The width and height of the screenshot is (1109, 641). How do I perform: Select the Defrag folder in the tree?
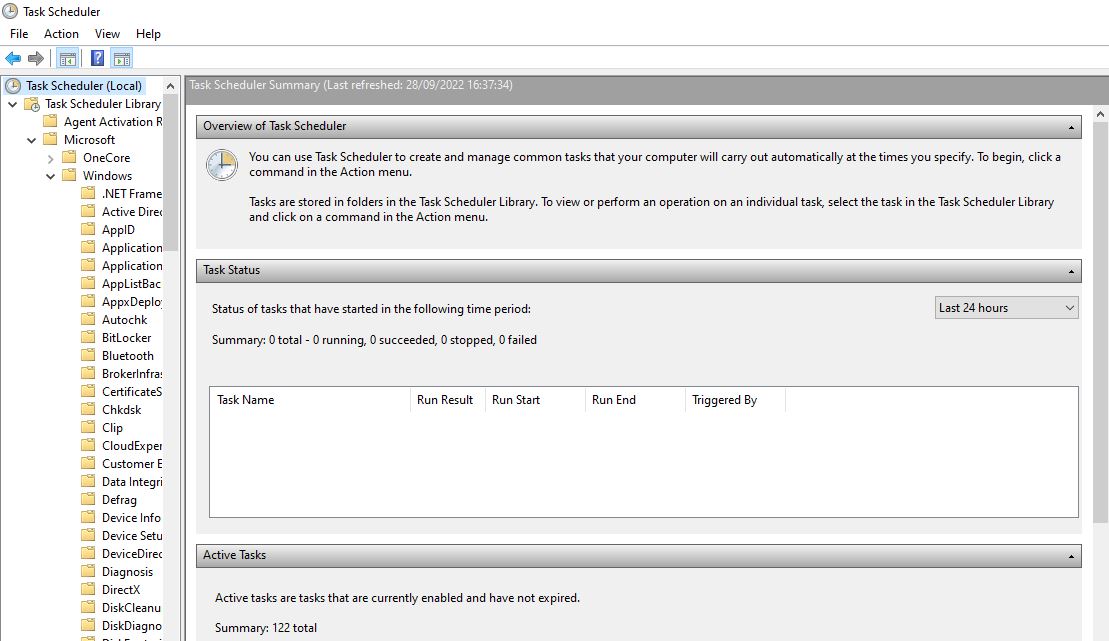[117, 499]
